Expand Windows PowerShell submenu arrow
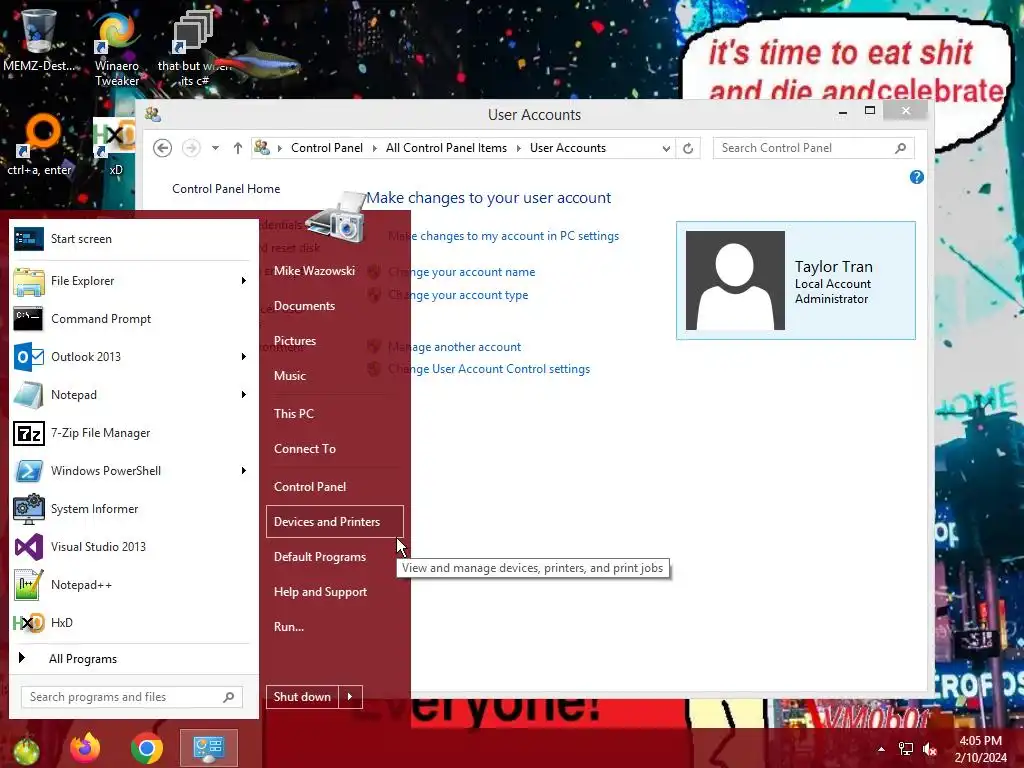The image size is (1024, 768). (x=244, y=471)
